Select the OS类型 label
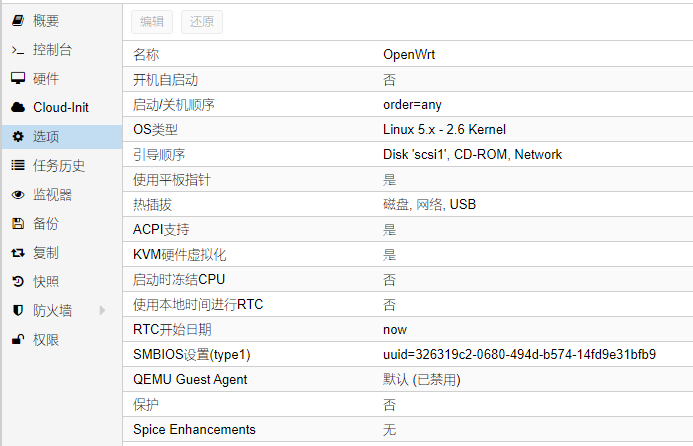Image resolution: width=693 pixels, height=446 pixels. coord(155,130)
